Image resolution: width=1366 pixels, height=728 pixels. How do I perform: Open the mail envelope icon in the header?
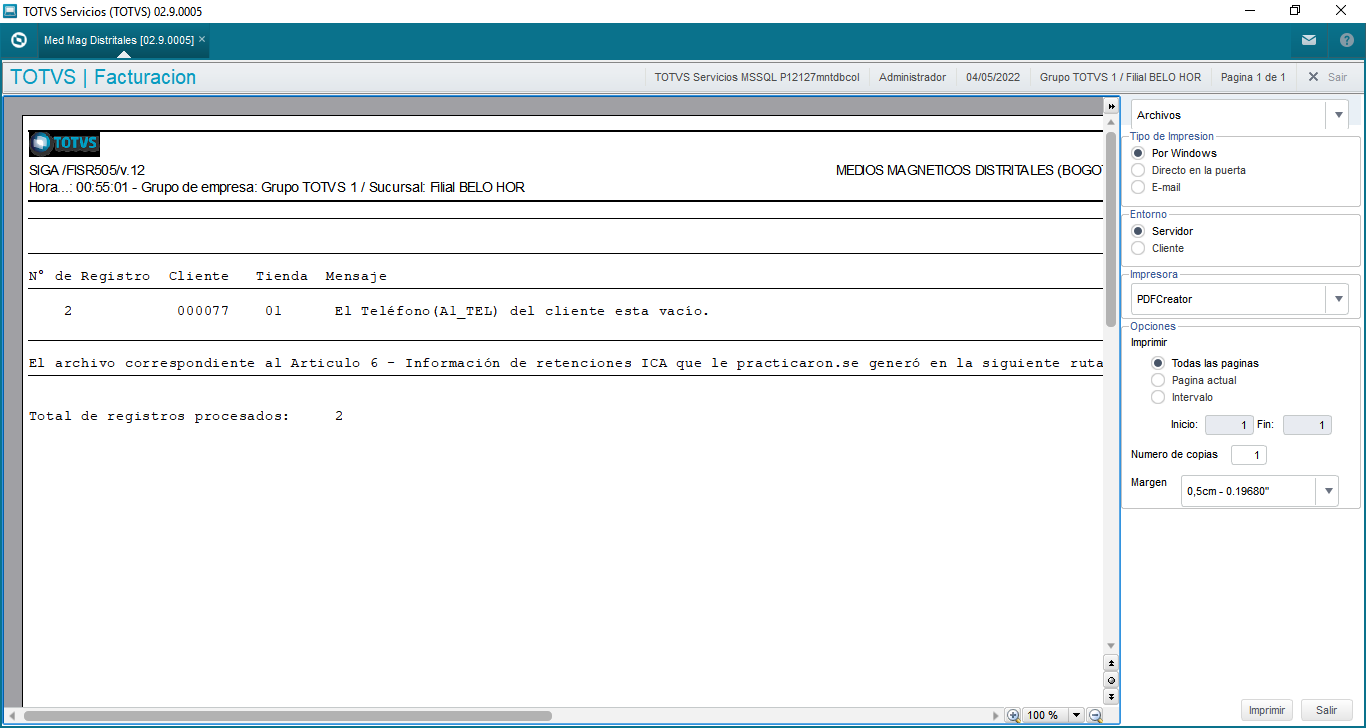click(1309, 40)
